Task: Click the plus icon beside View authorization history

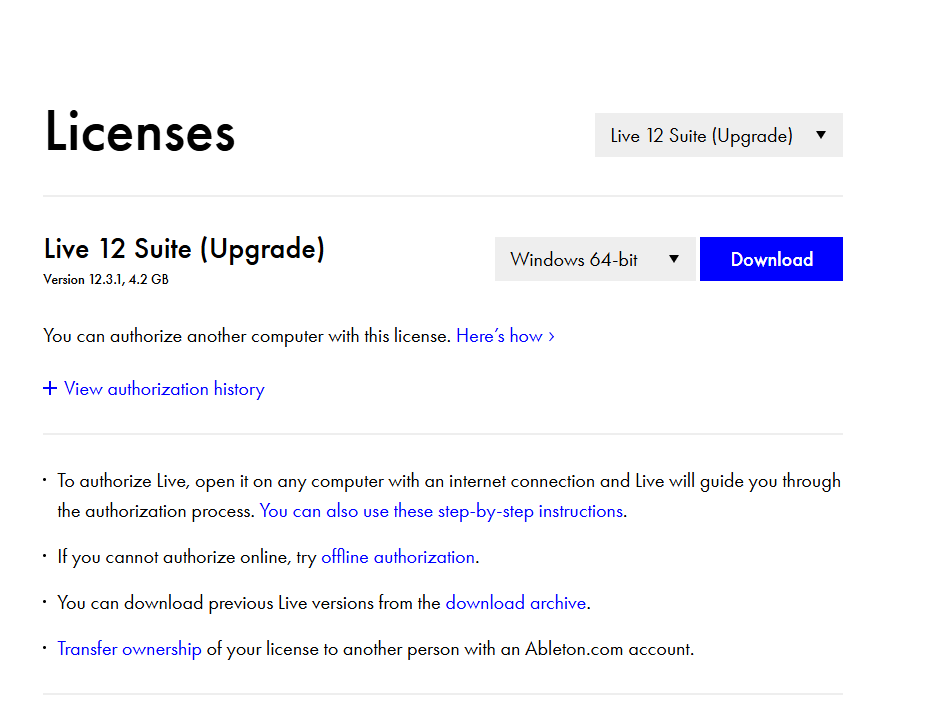Action: coord(50,389)
